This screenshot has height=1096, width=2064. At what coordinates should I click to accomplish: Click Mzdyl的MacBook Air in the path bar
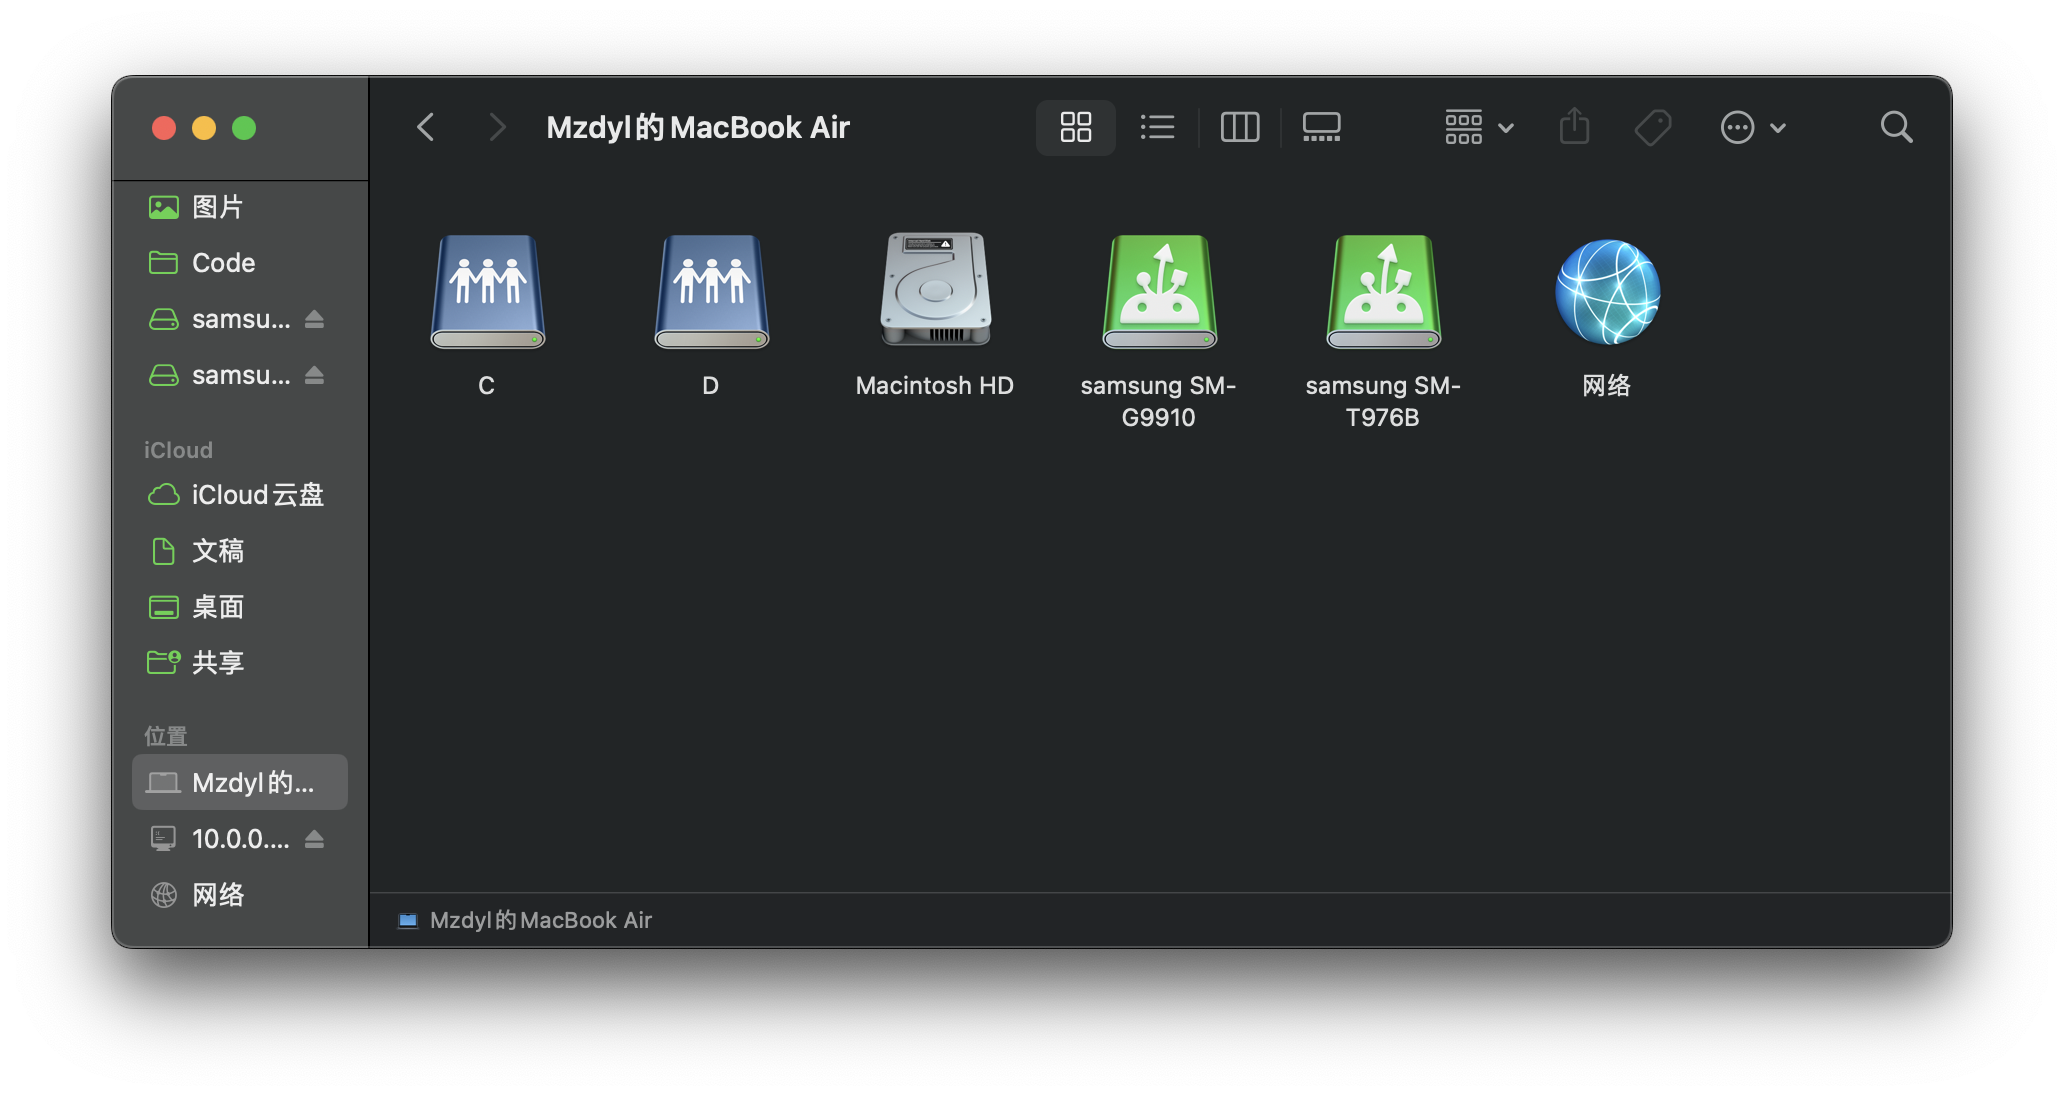[x=539, y=920]
